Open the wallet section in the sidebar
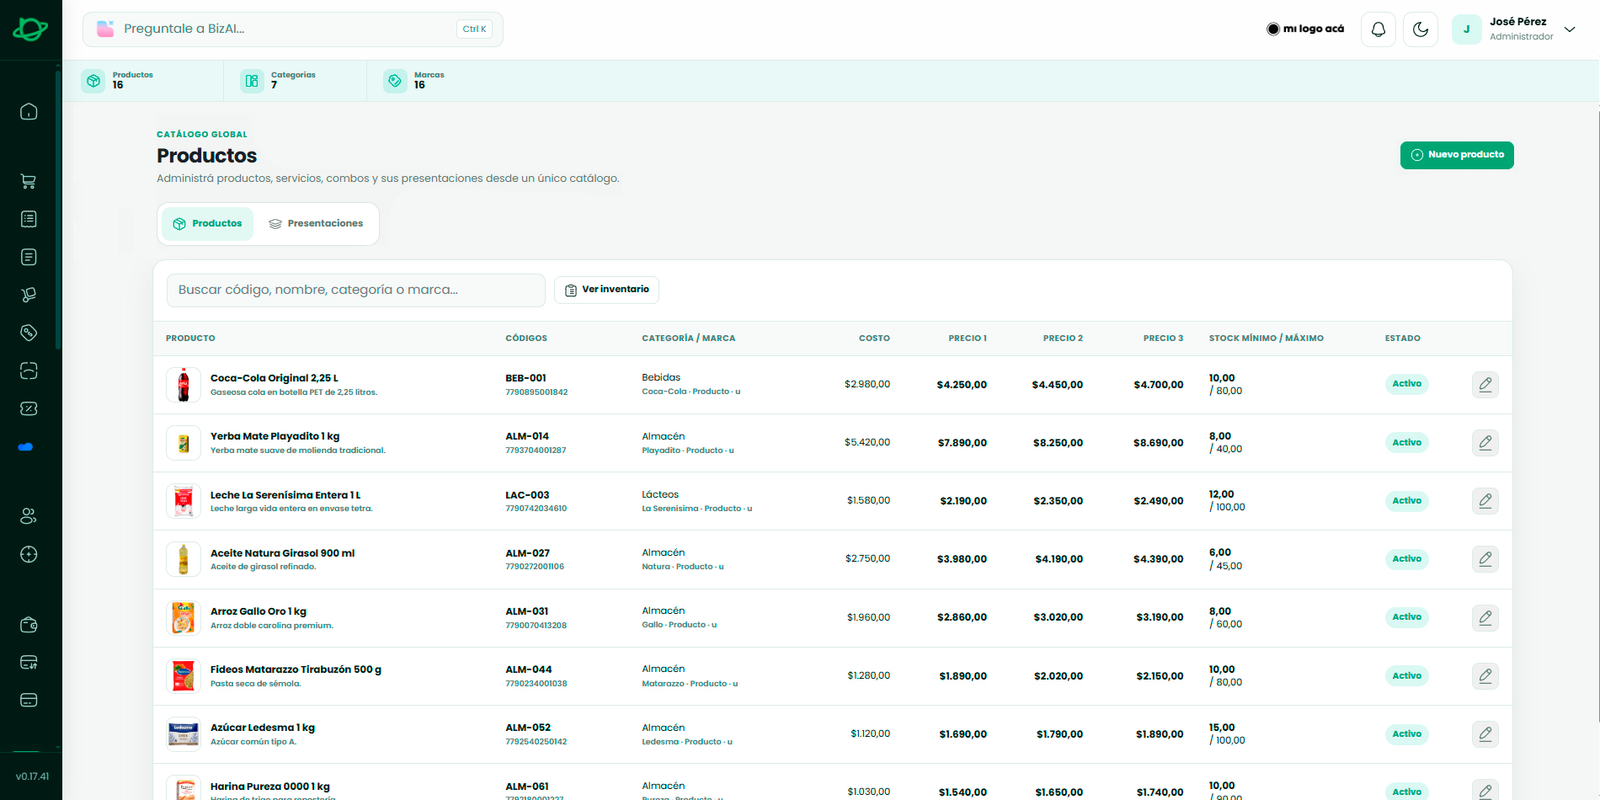The height and width of the screenshot is (800, 1600). pos(29,625)
